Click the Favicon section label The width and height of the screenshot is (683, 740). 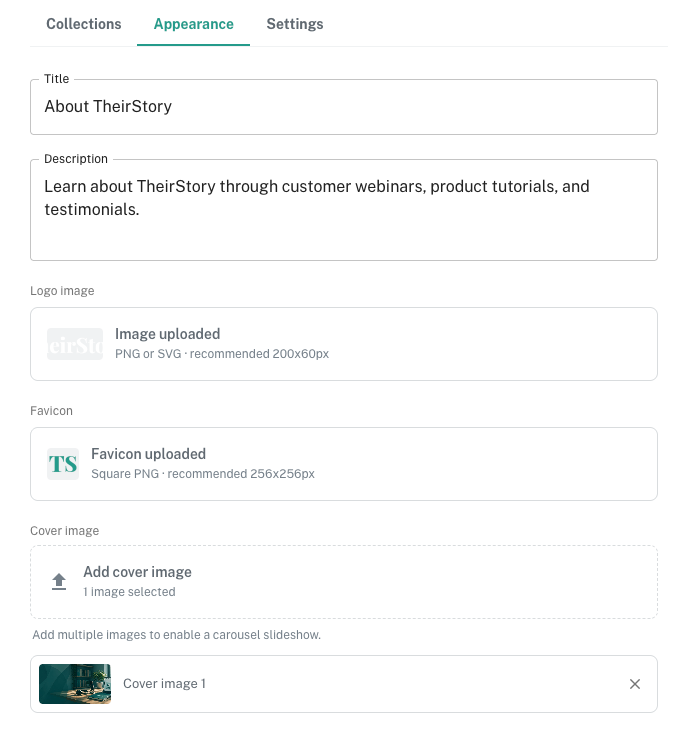[51, 411]
